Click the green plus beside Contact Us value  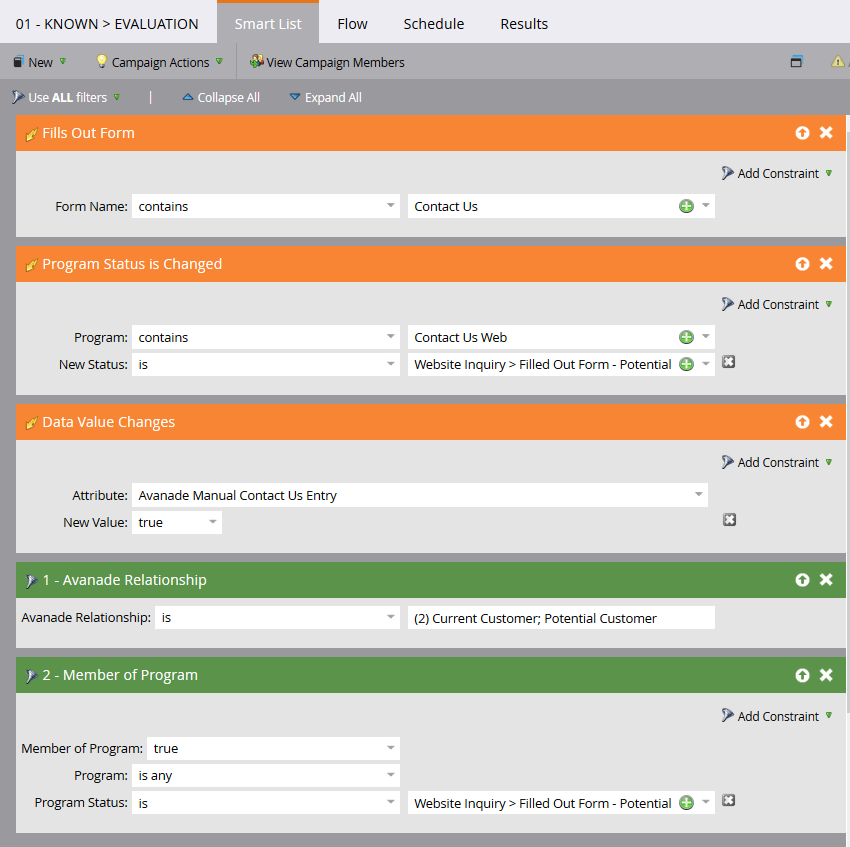click(x=686, y=206)
